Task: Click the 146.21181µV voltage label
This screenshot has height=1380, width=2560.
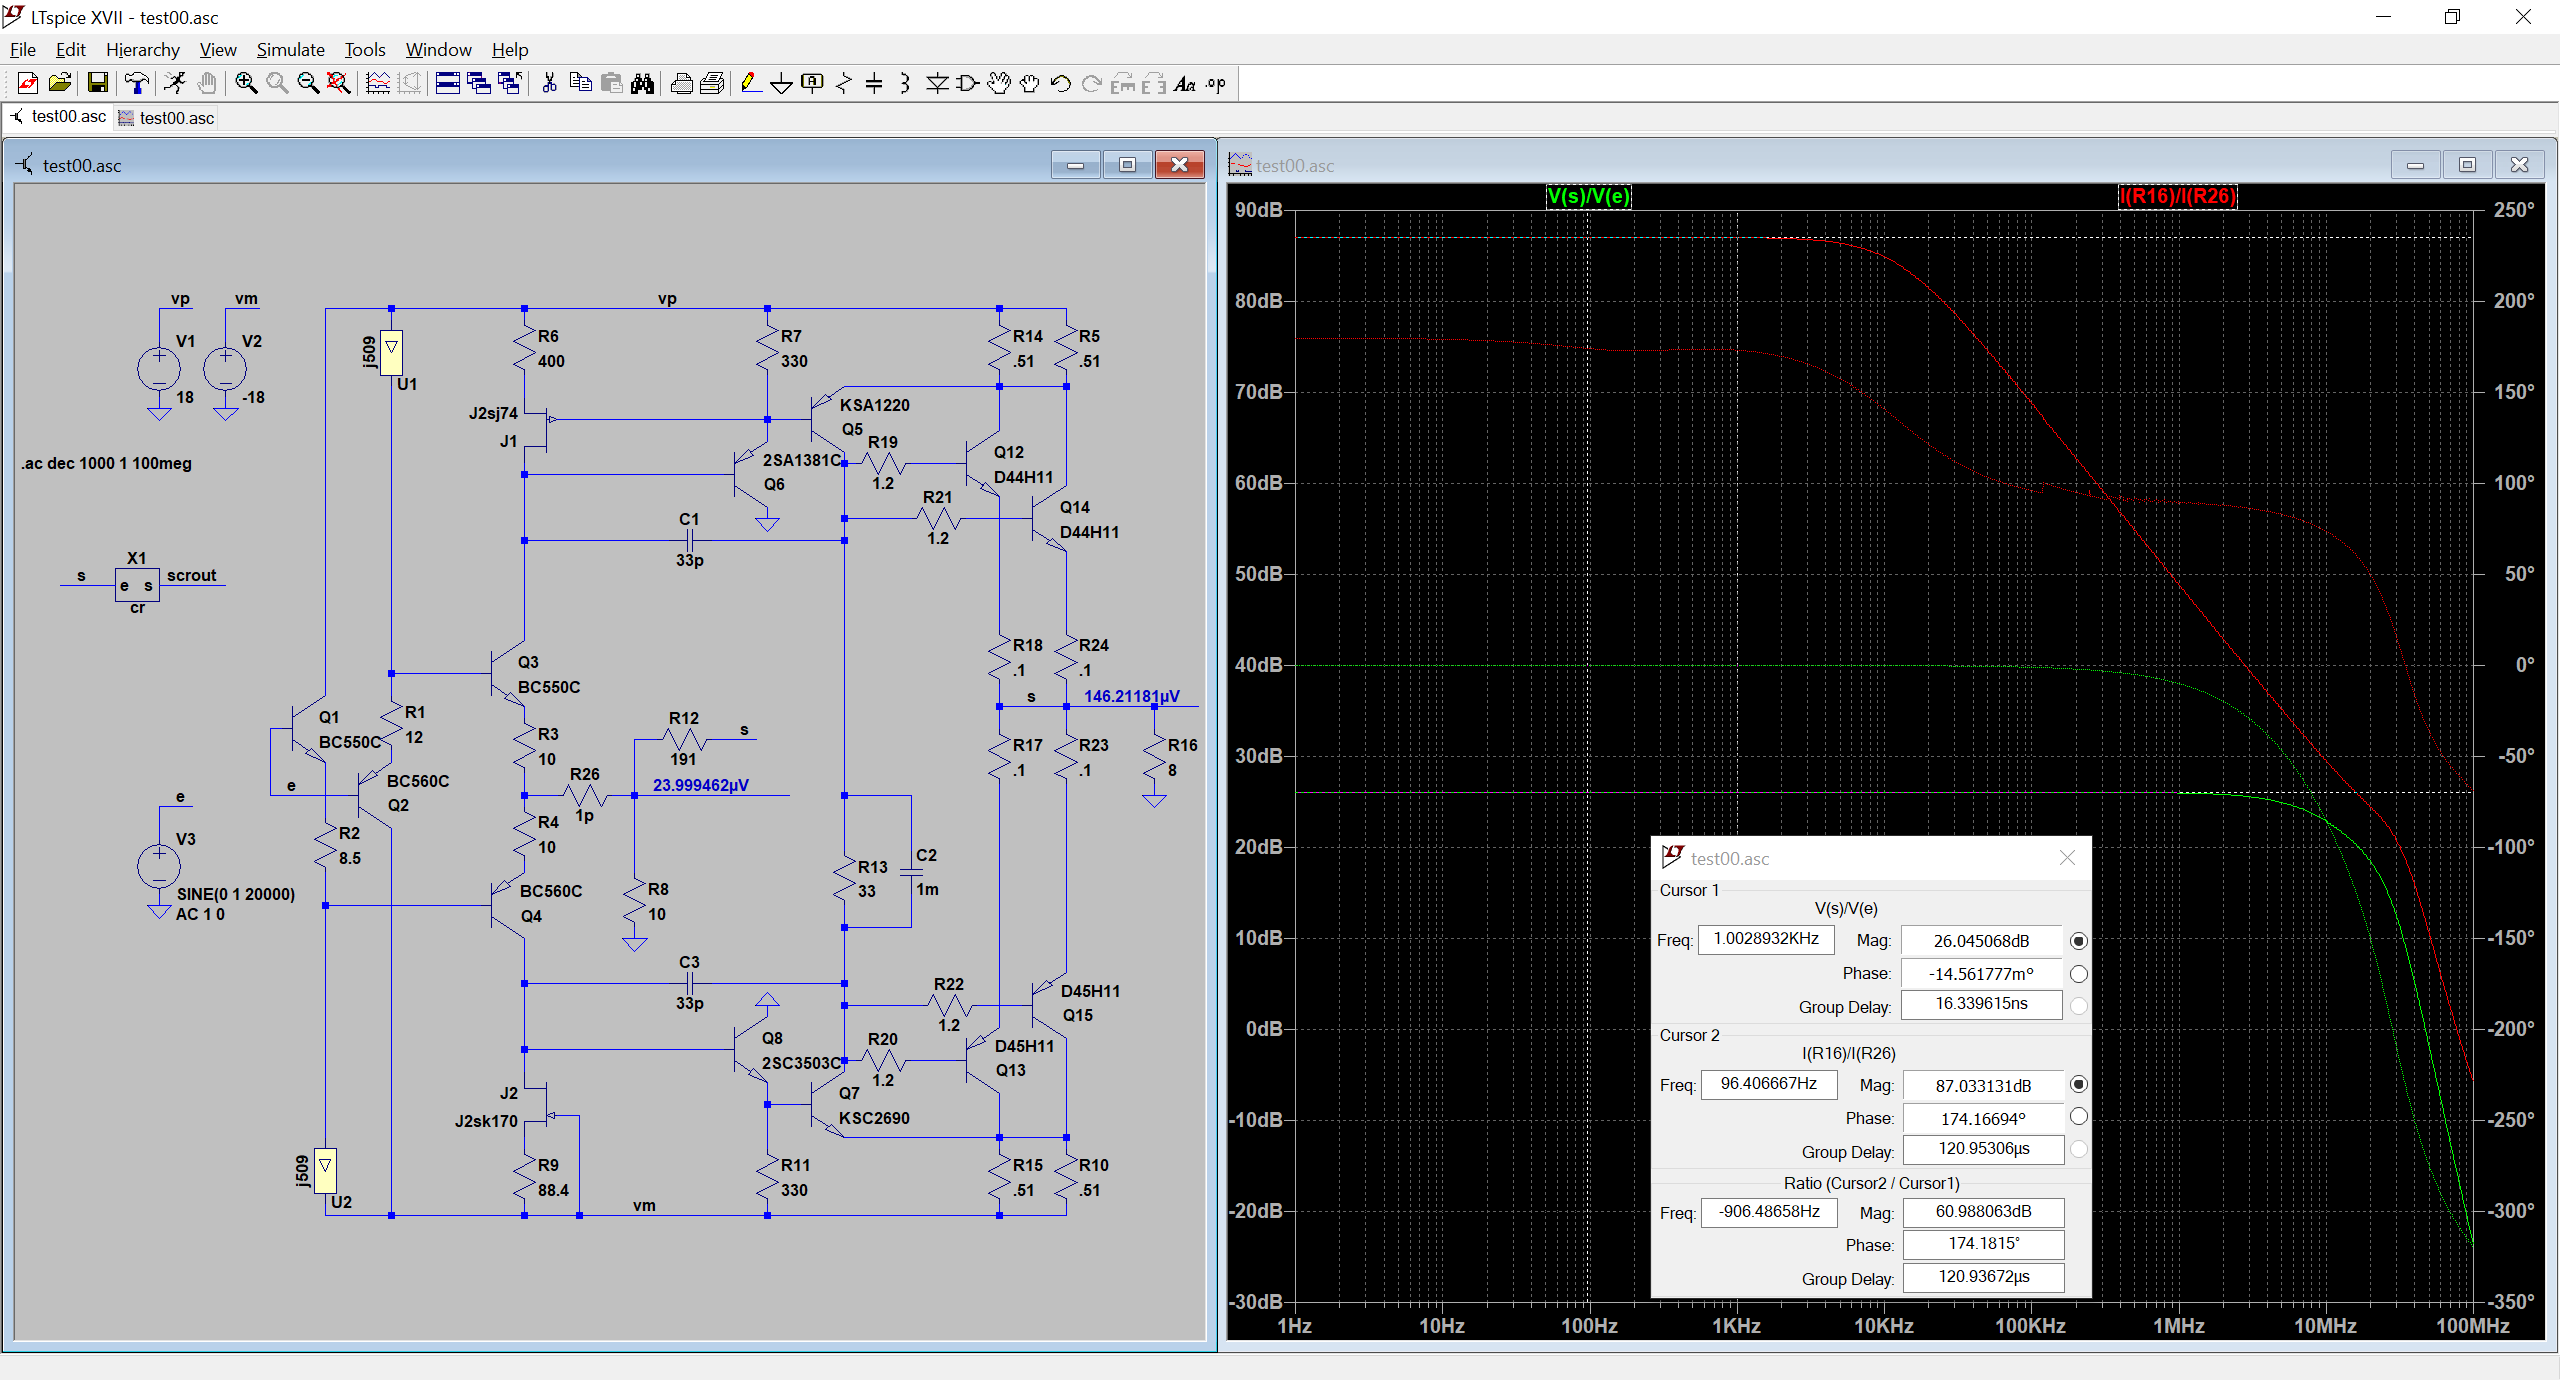Action: click(1132, 696)
